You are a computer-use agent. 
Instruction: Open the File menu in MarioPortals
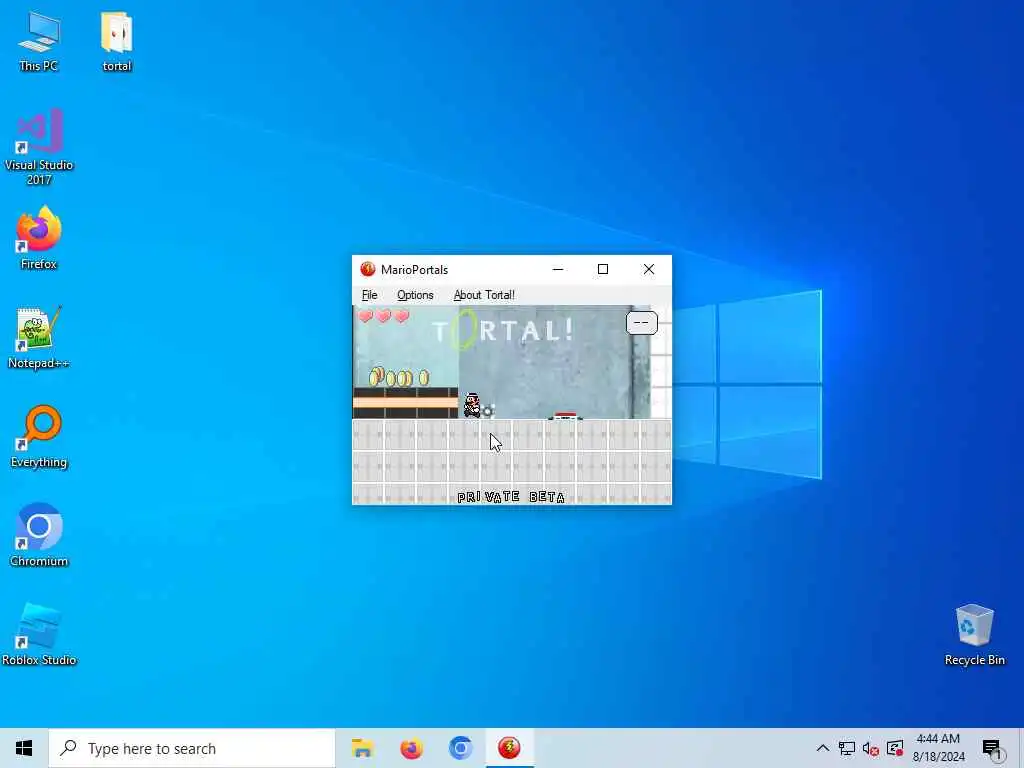pos(370,295)
